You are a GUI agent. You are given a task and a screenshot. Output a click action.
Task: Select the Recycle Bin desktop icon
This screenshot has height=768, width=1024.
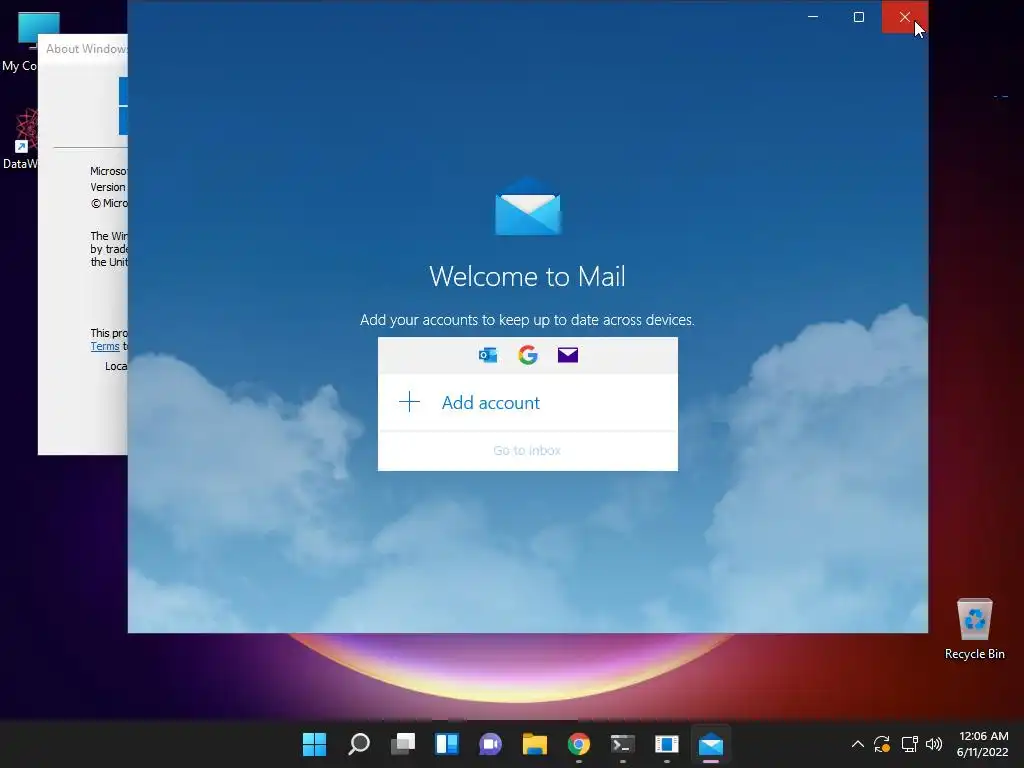[x=974, y=629]
